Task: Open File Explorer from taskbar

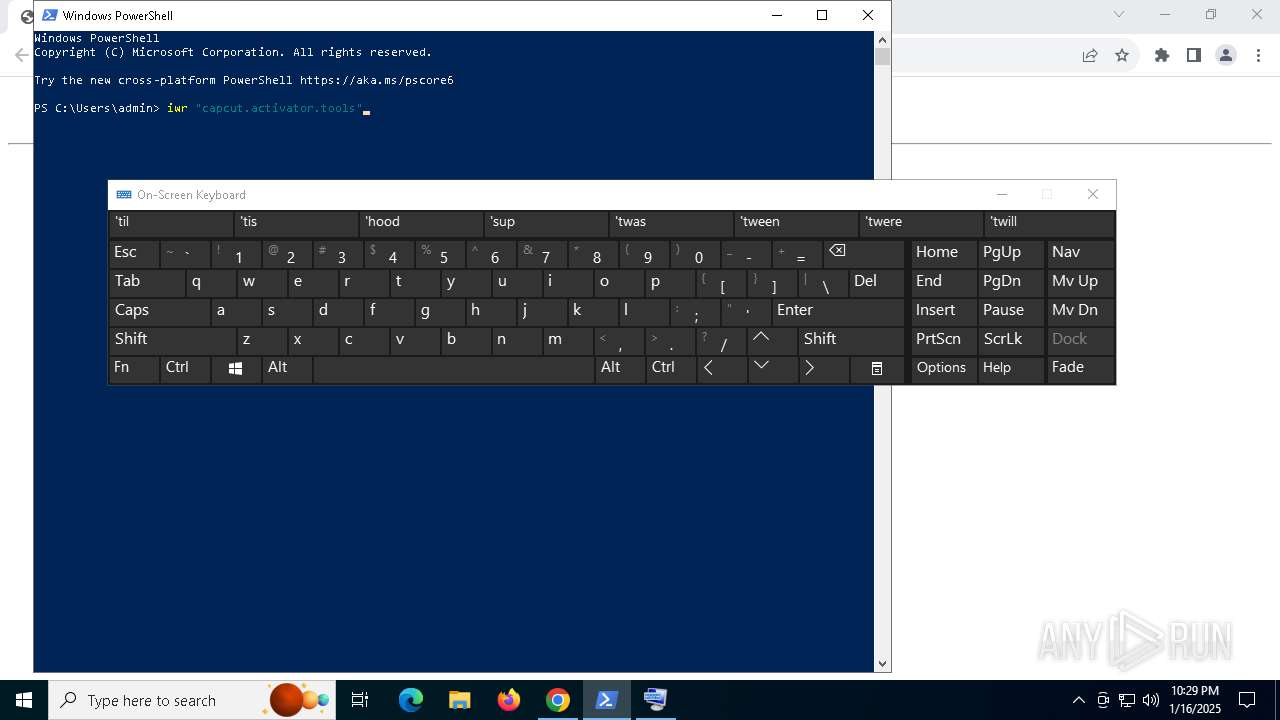Action: click(459, 700)
